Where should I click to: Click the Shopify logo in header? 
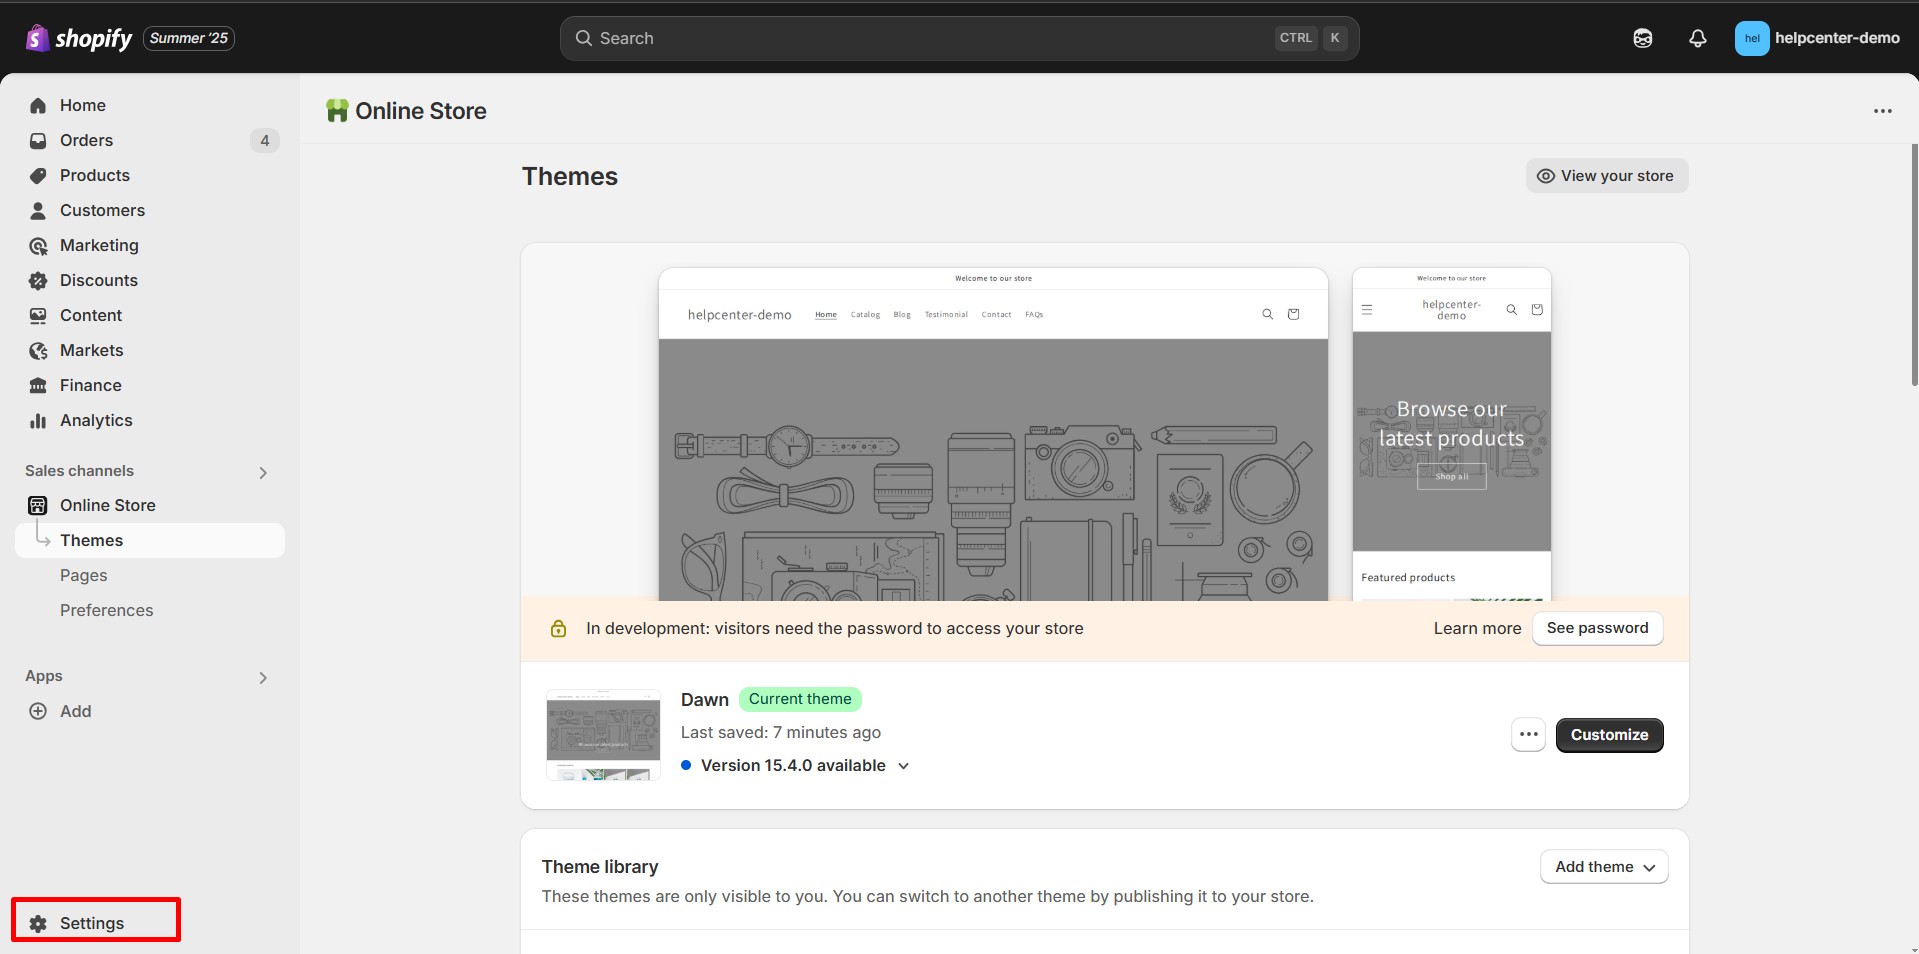pos(79,39)
